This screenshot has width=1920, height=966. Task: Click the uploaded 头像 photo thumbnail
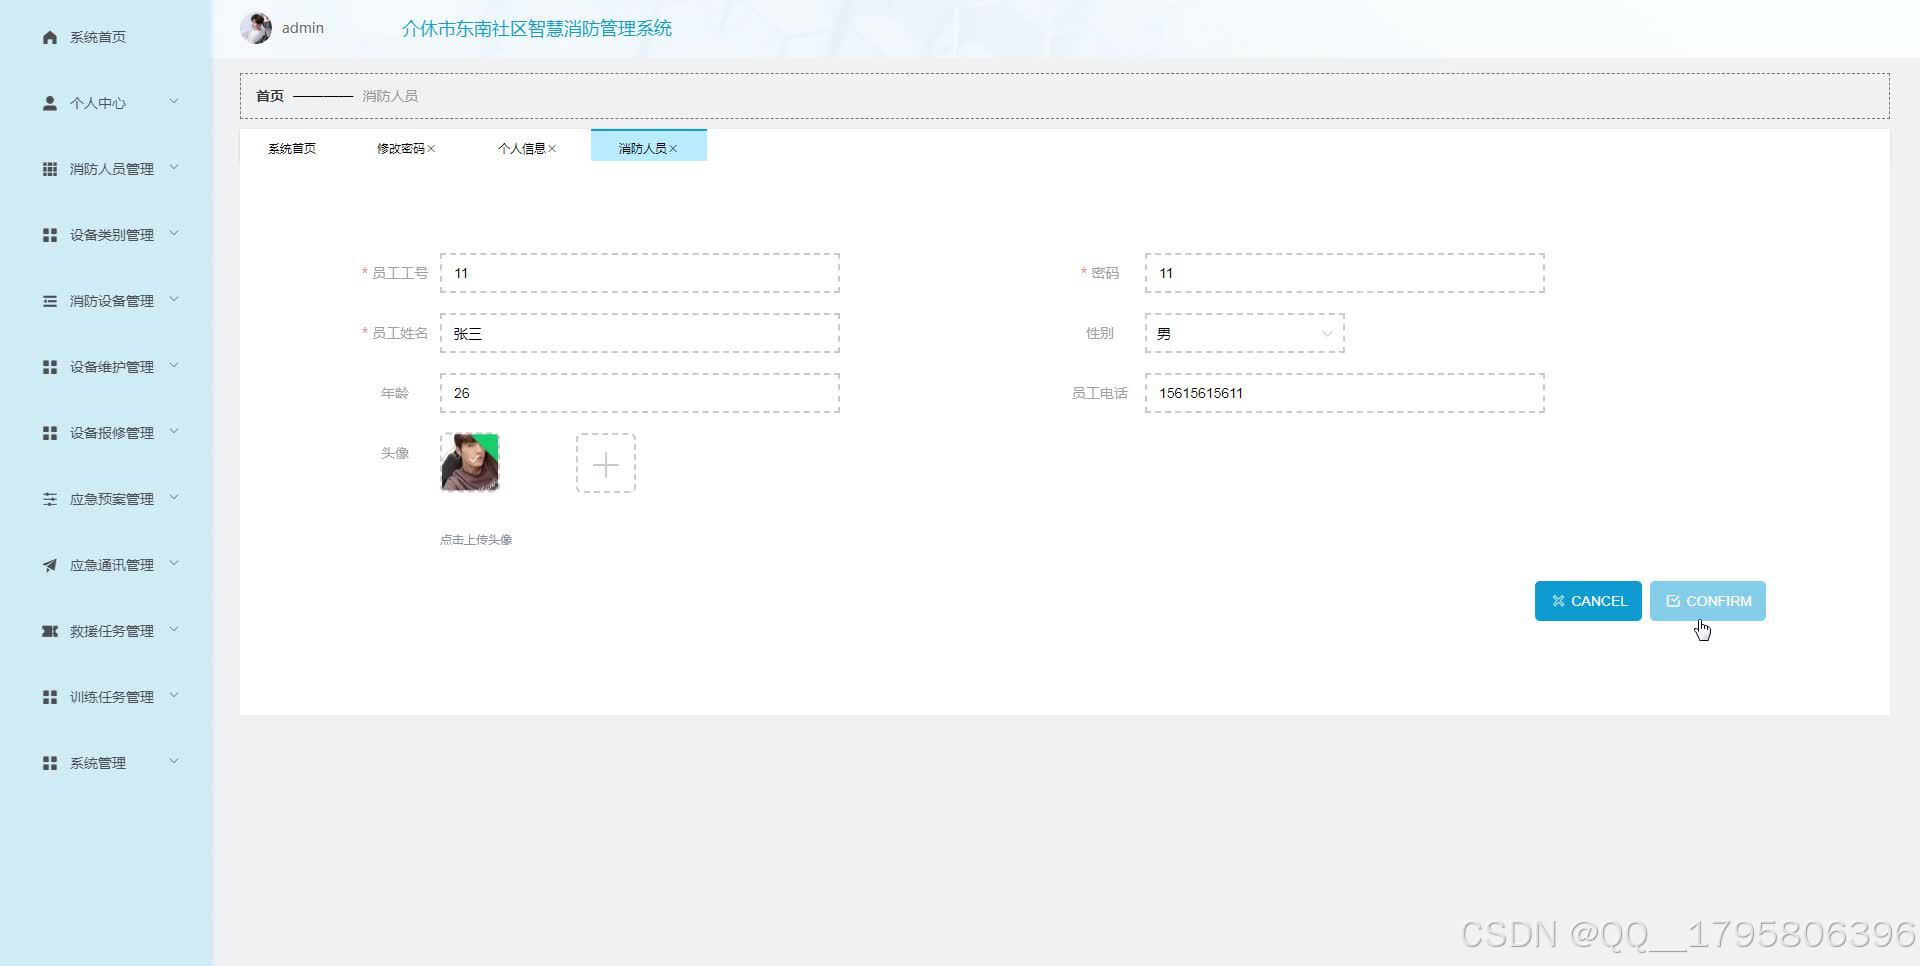(x=469, y=463)
